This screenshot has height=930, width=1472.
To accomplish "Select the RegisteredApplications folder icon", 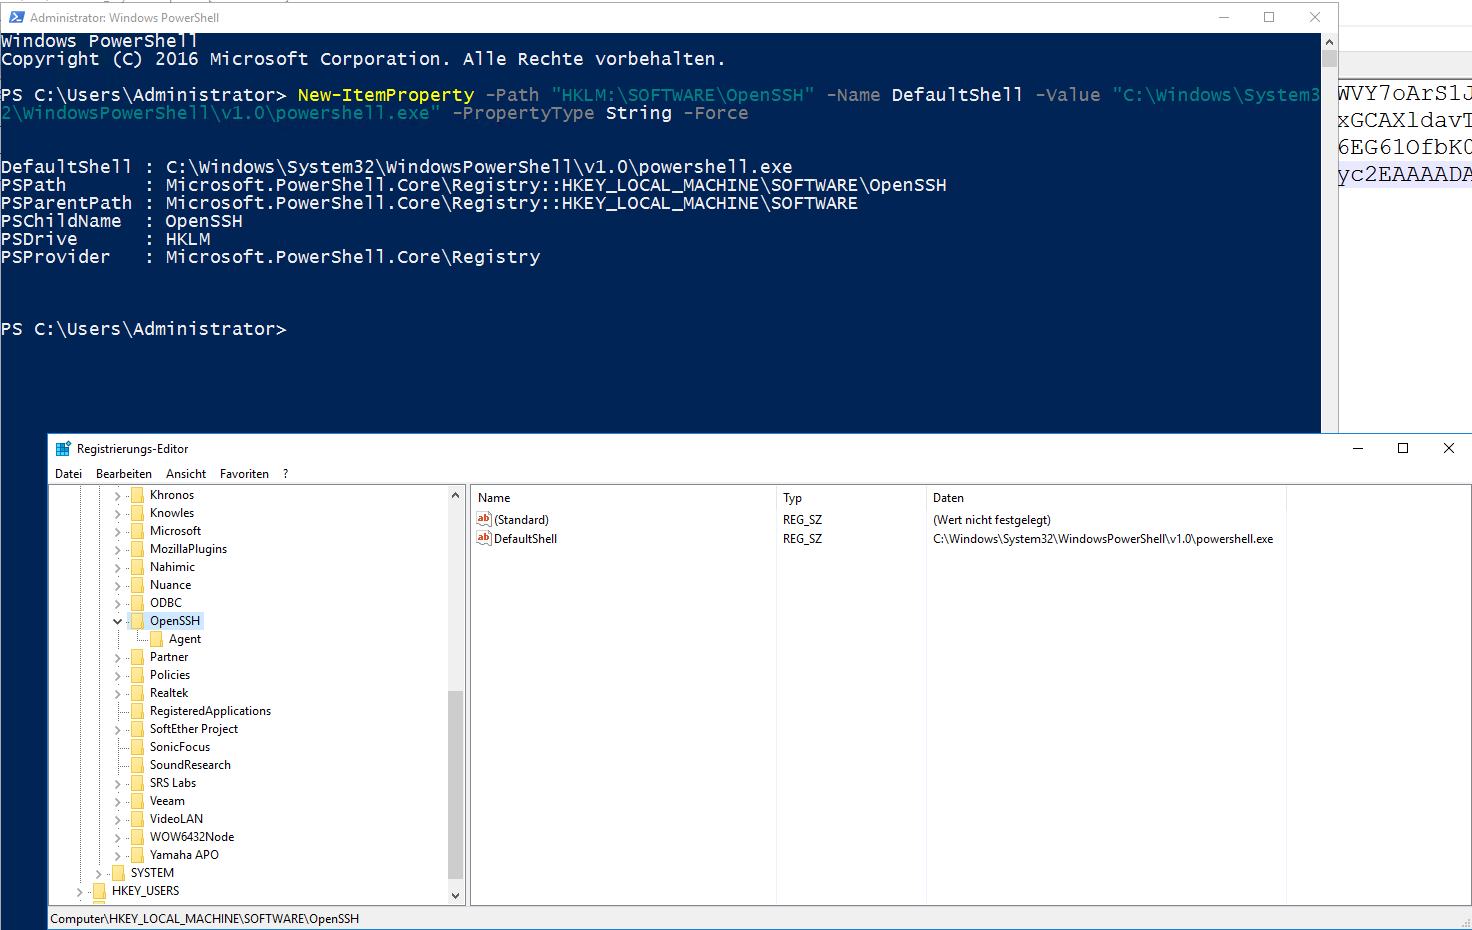I will pos(138,711).
